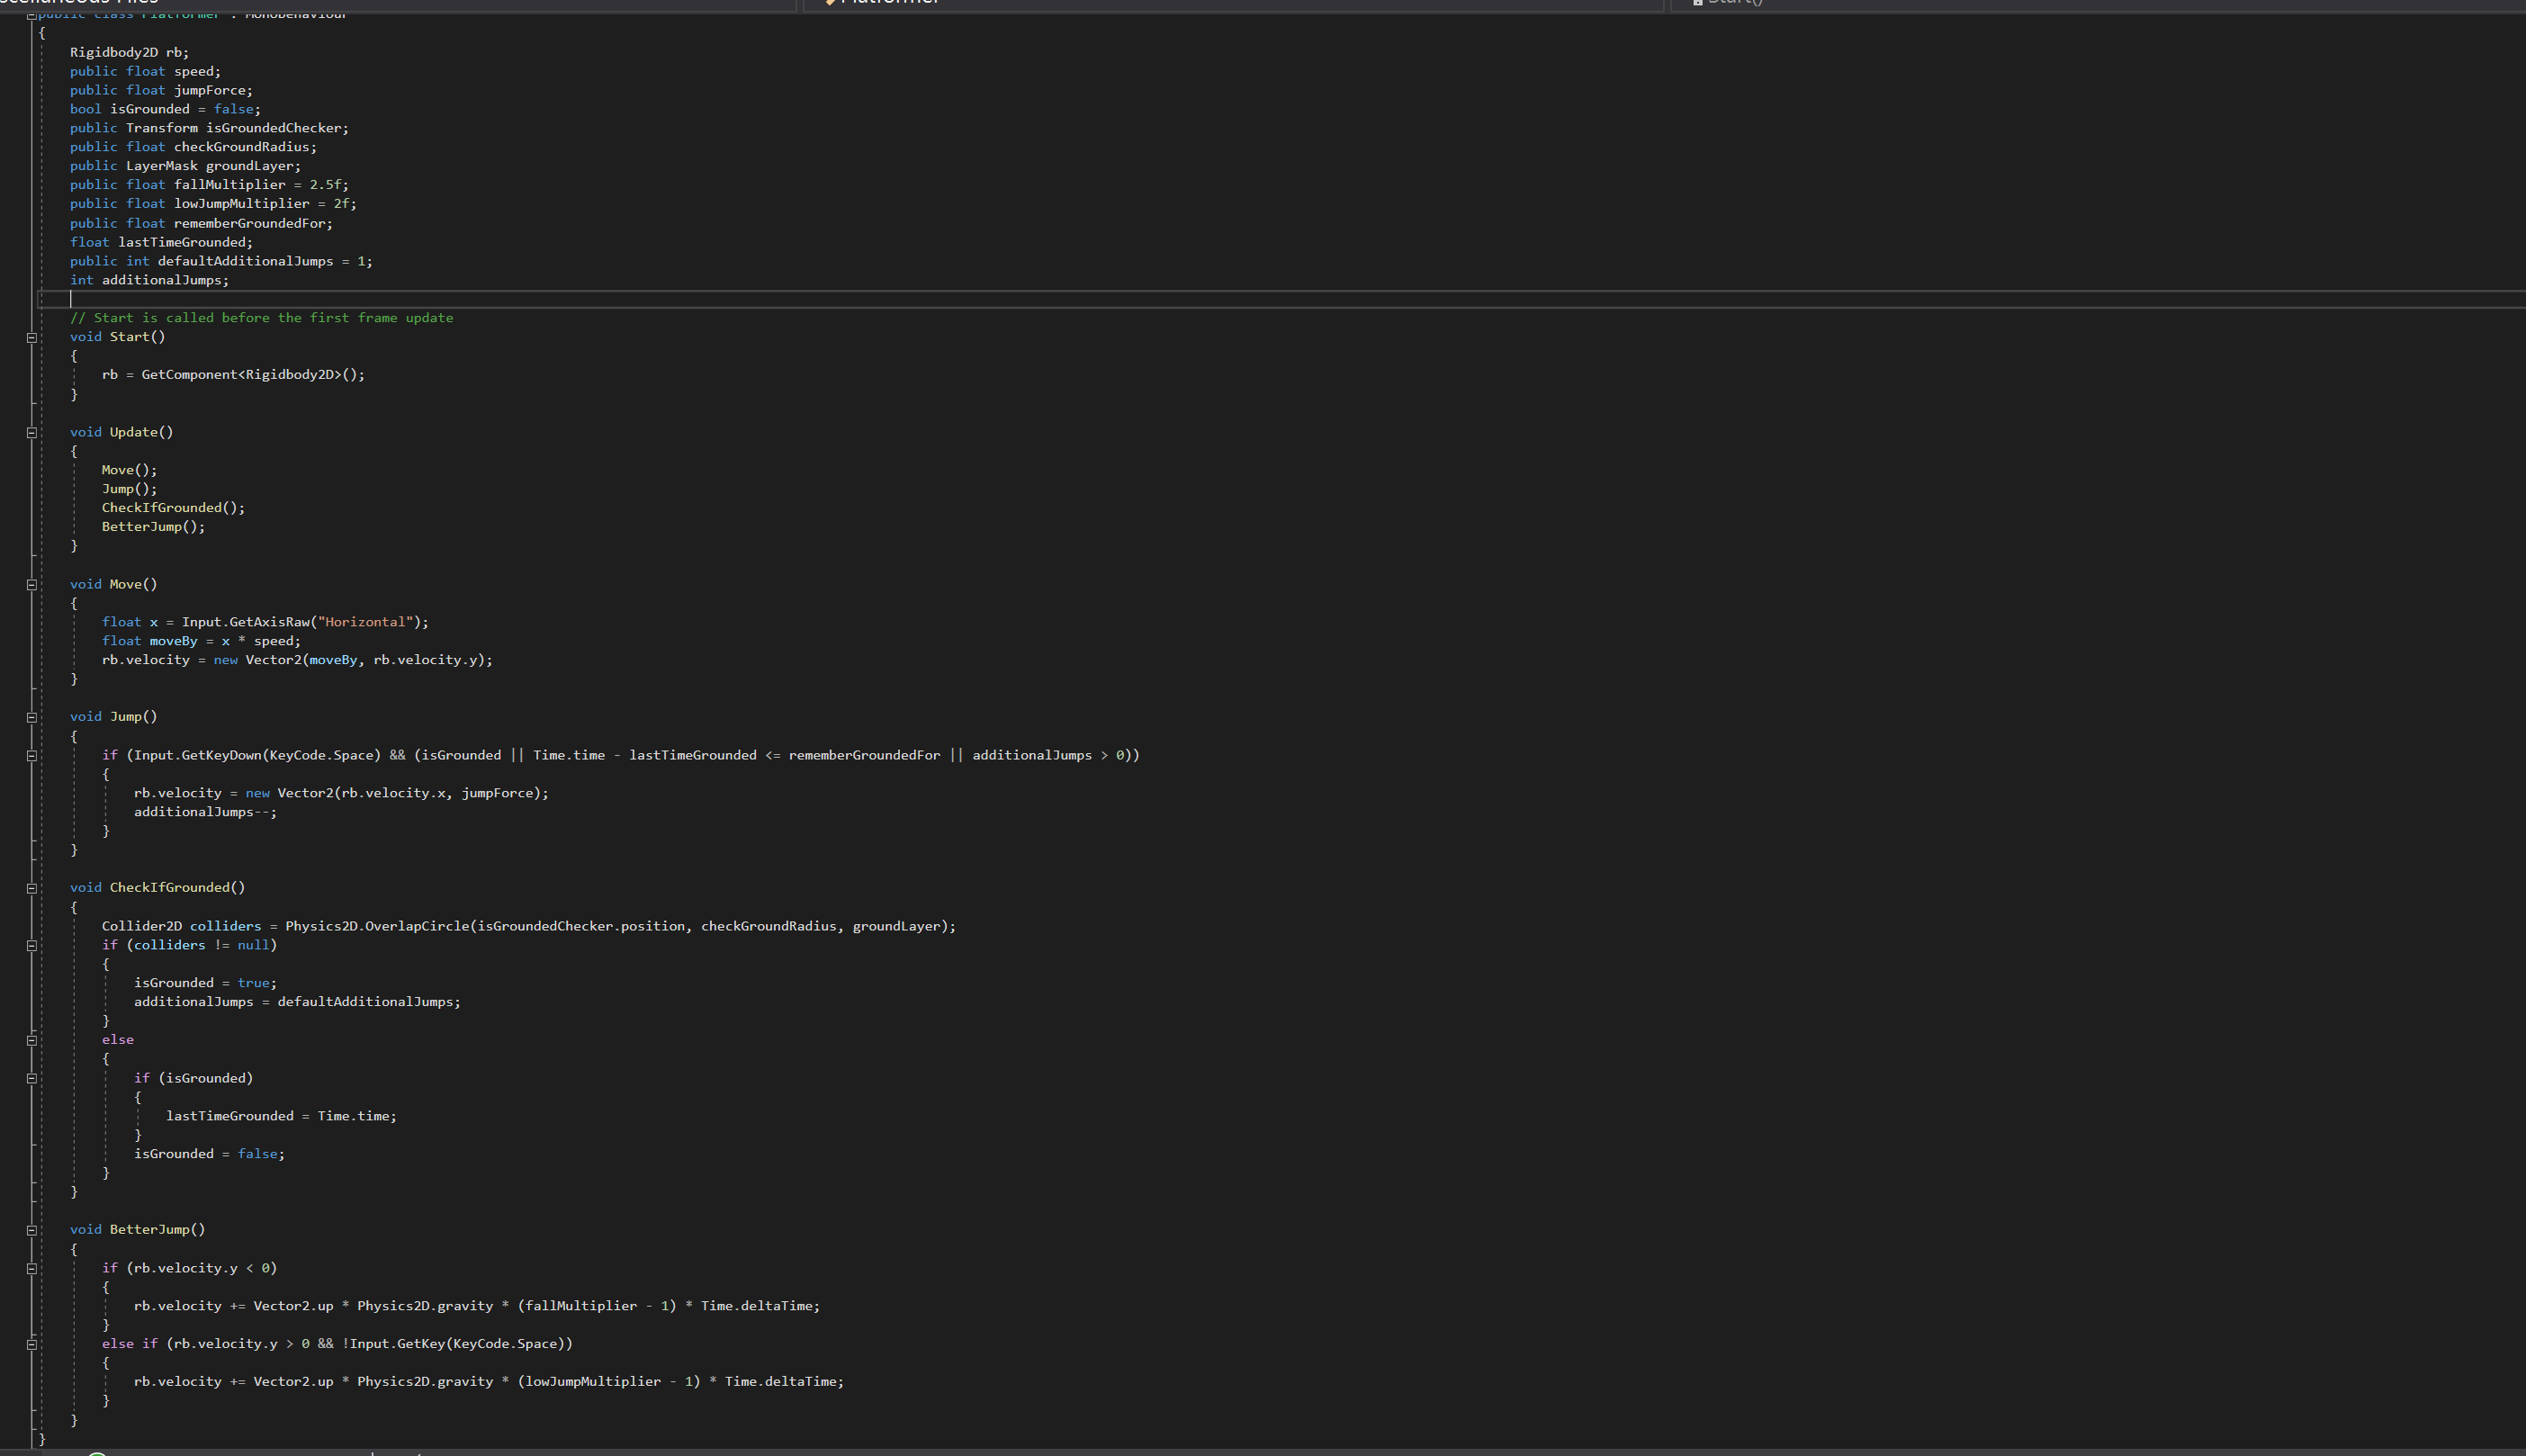Collapse the else block in CheckIfGrounded
Viewport: 2526px width, 1456px height.
click(x=32, y=1041)
